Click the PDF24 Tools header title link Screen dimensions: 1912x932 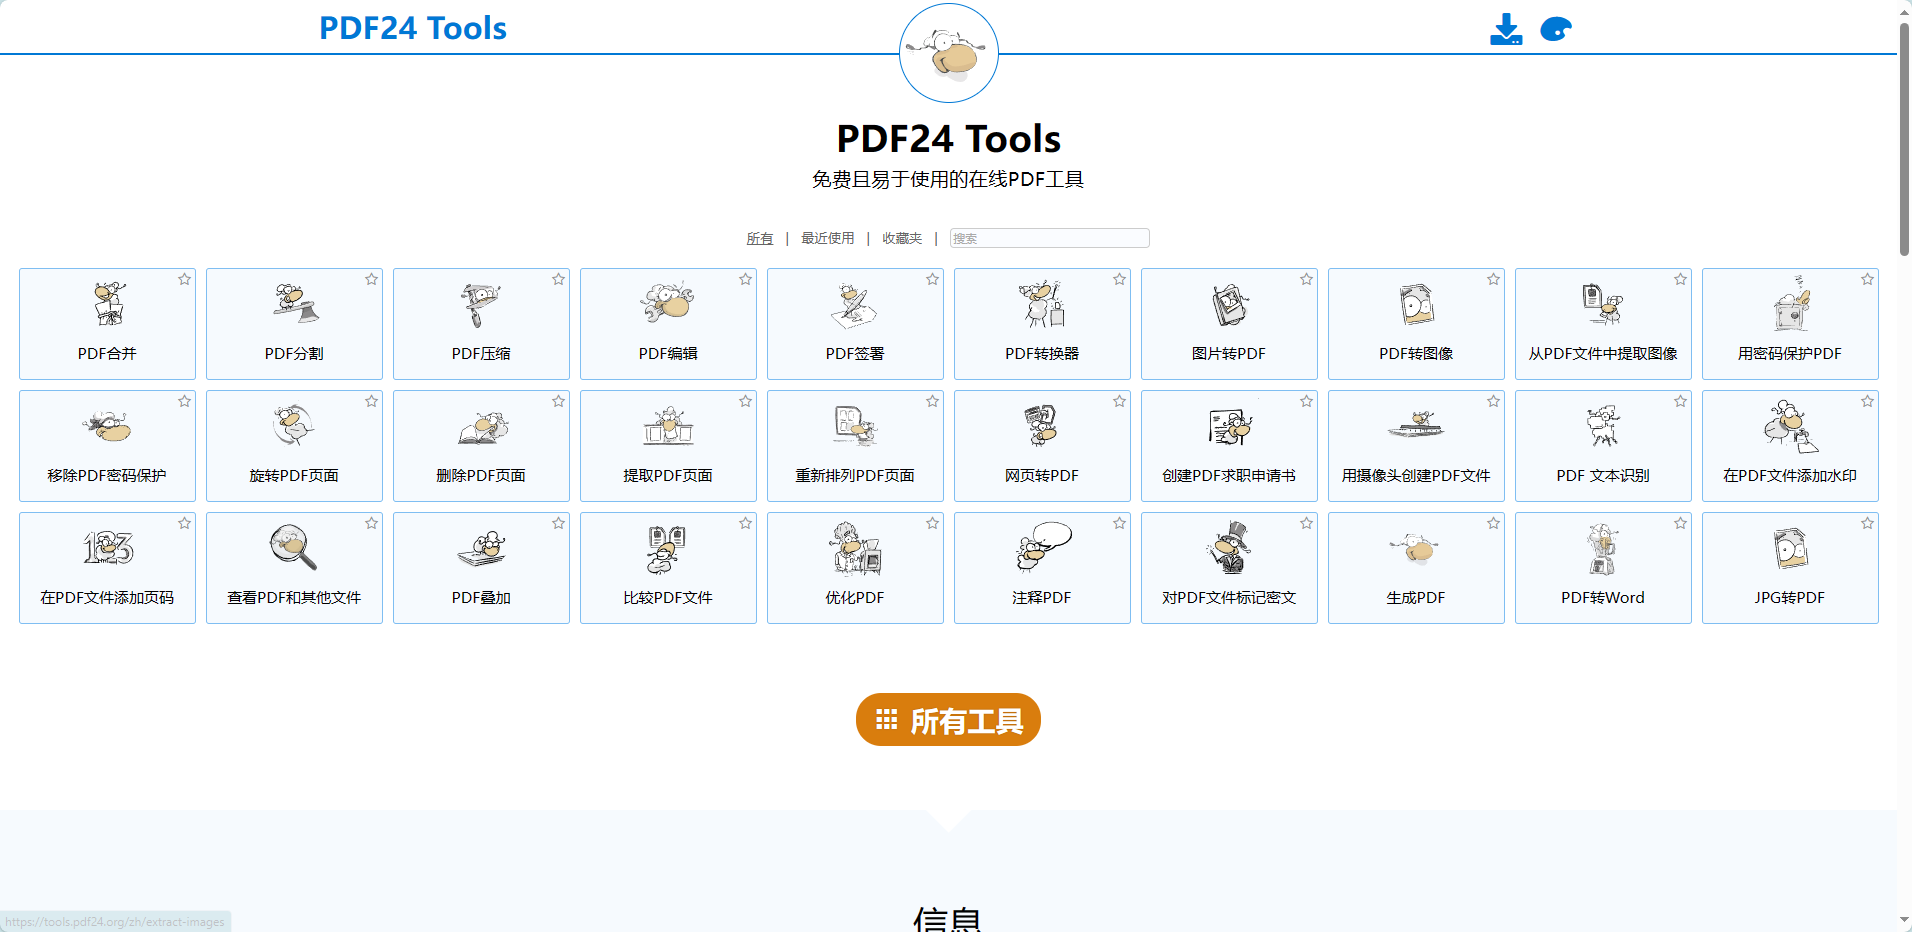point(413,28)
